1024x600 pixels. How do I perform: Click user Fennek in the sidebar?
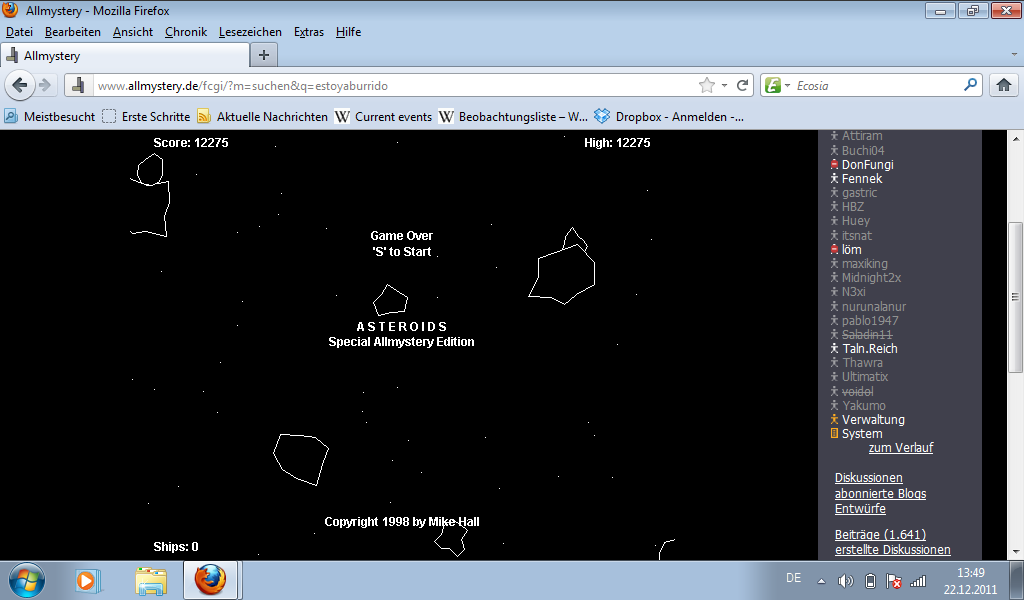(861, 178)
